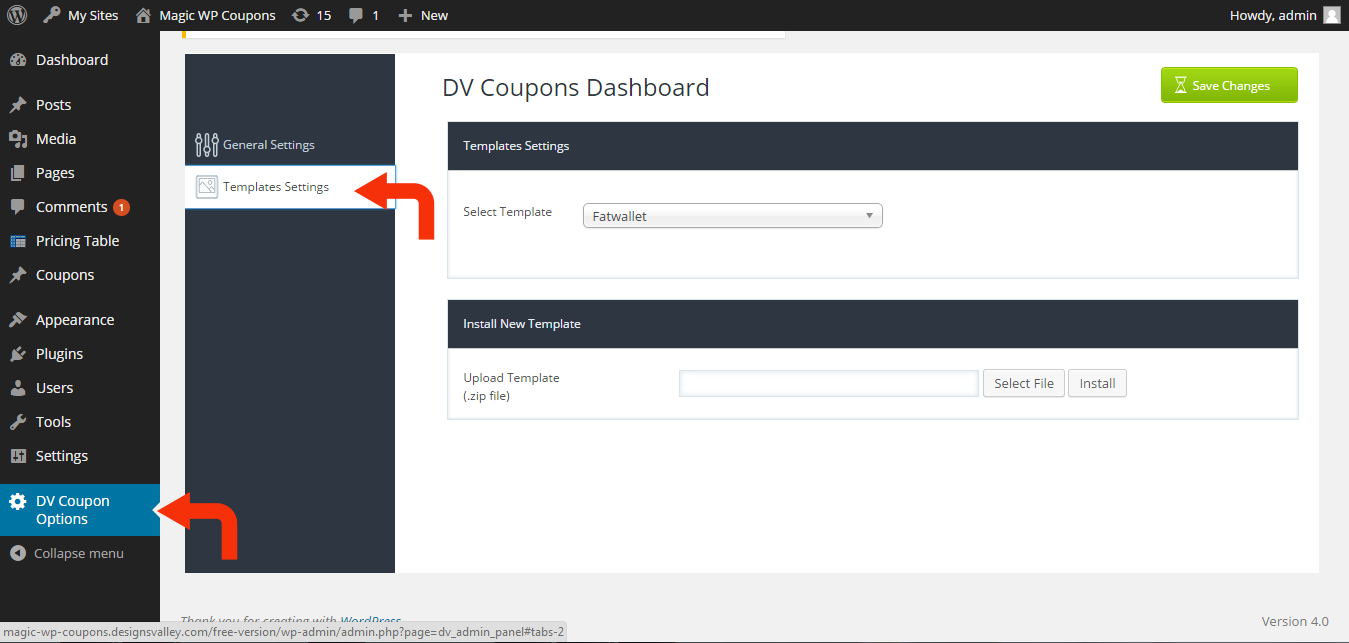The width and height of the screenshot is (1349, 643).
Task: Click the home icon in admin bar
Action: [144, 15]
